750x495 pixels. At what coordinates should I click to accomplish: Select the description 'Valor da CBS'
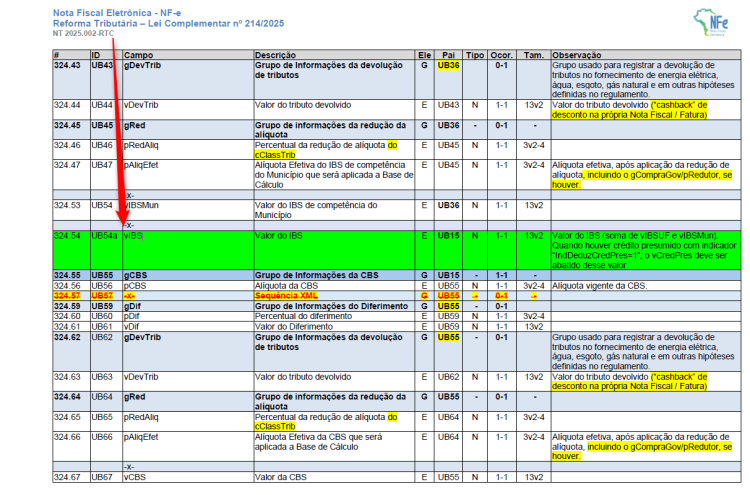pos(280,478)
